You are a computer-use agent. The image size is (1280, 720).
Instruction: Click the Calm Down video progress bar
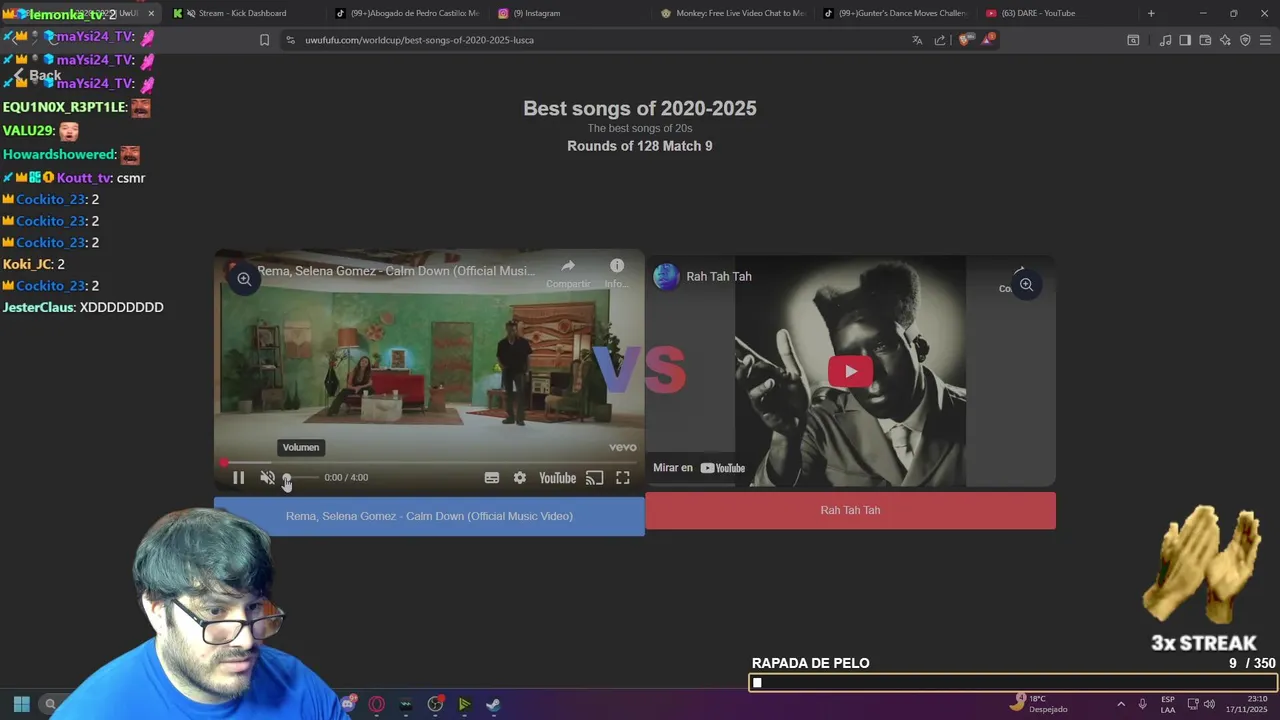click(429, 463)
